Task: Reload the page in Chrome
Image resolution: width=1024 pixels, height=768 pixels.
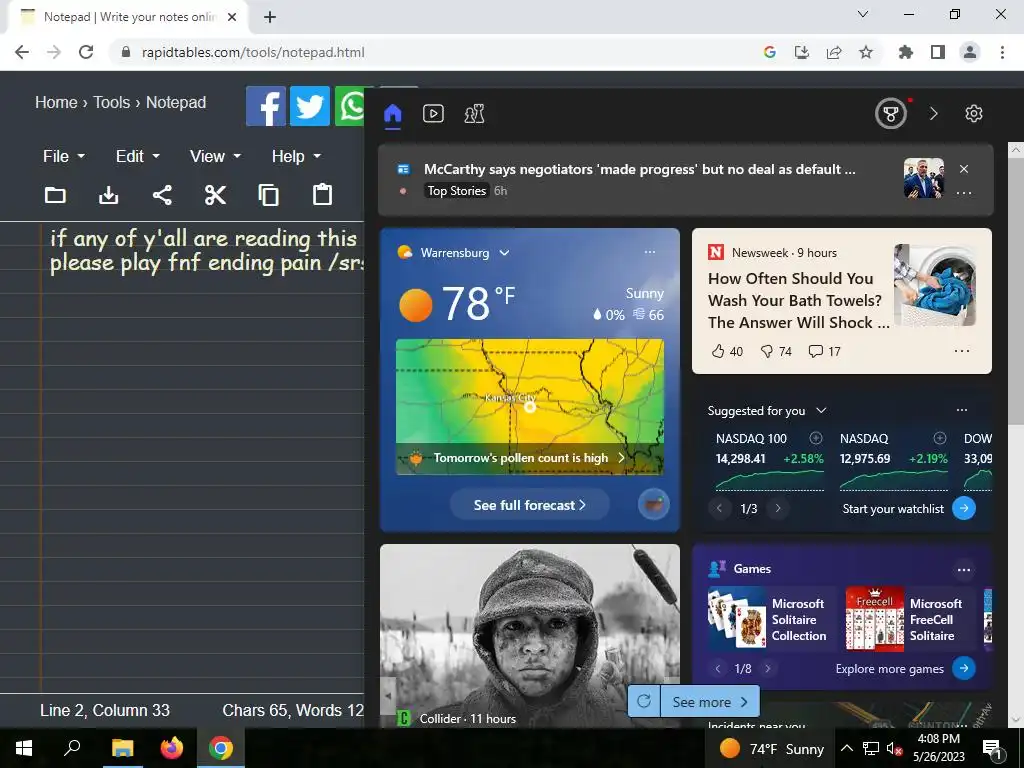Action: pos(86,52)
